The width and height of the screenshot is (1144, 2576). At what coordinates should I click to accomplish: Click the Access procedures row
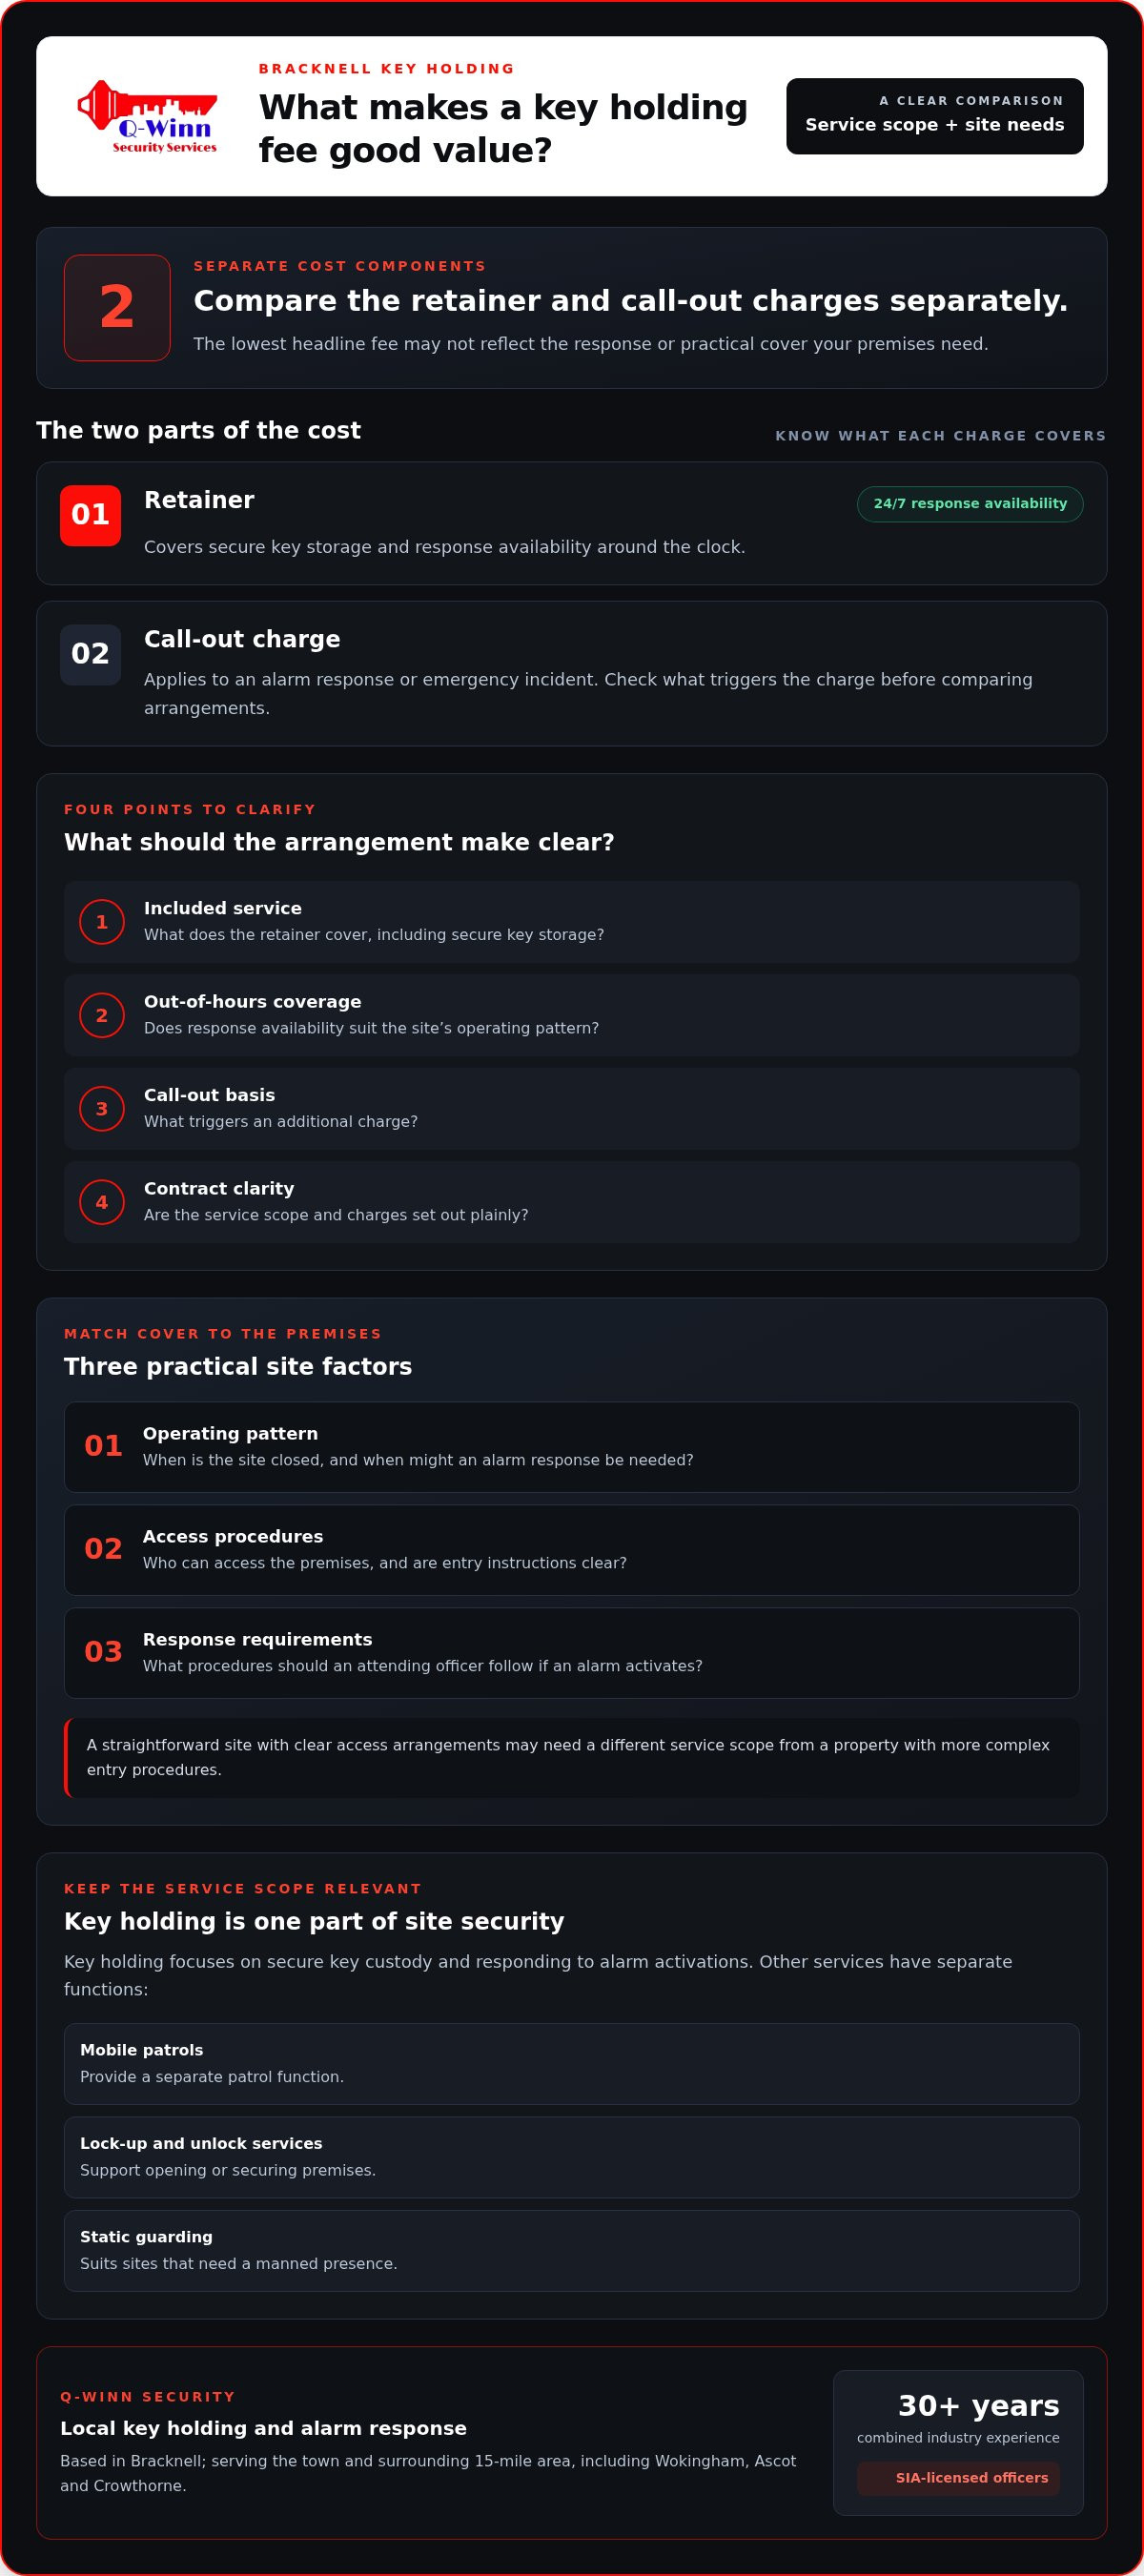(x=572, y=1550)
